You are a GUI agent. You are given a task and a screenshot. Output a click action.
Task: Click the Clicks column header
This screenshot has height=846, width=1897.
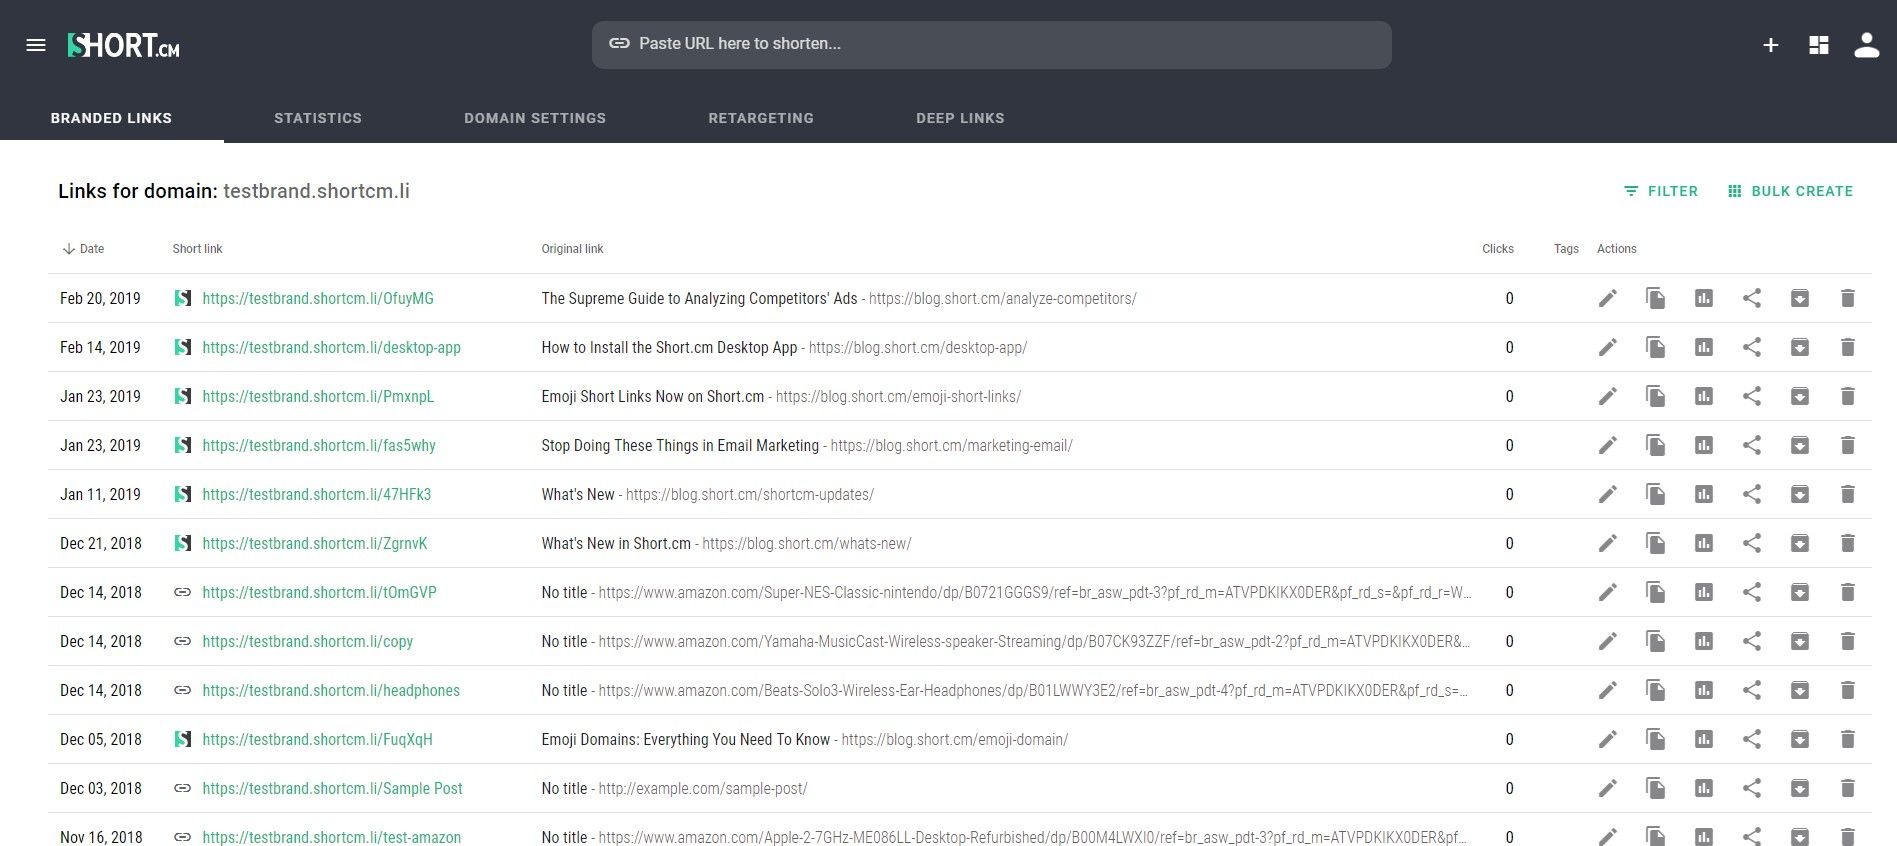click(x=1497, y=249)
